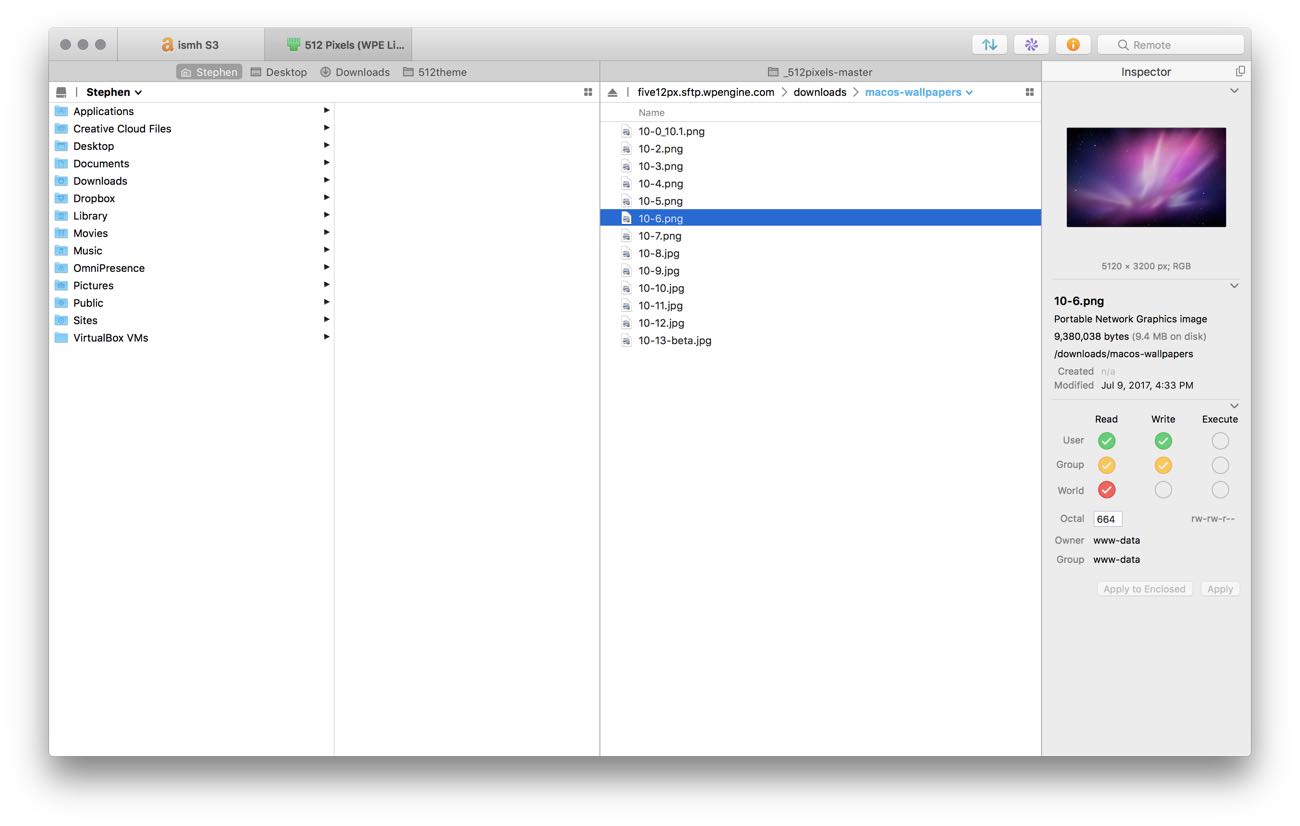Image resolution: width=1300 pixels, height=826 pixels.
Task: Click the Downloads folder icon in list
Action: tap(62, 181)
